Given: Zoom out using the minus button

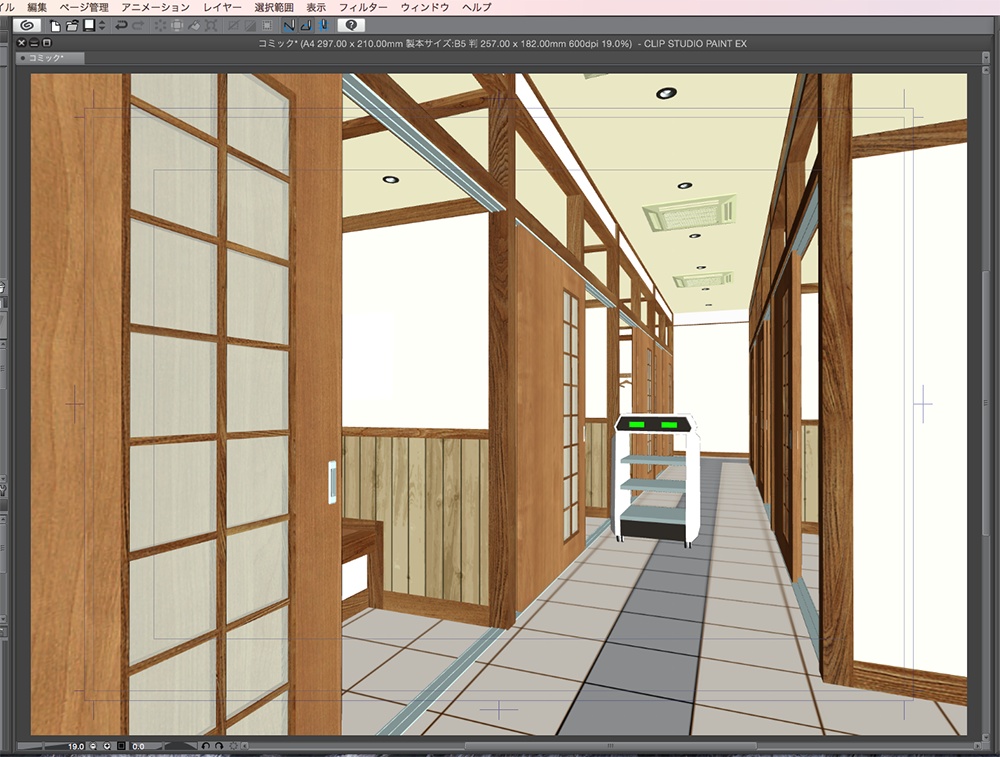Looking at the screenshot, I should point(93,746).
